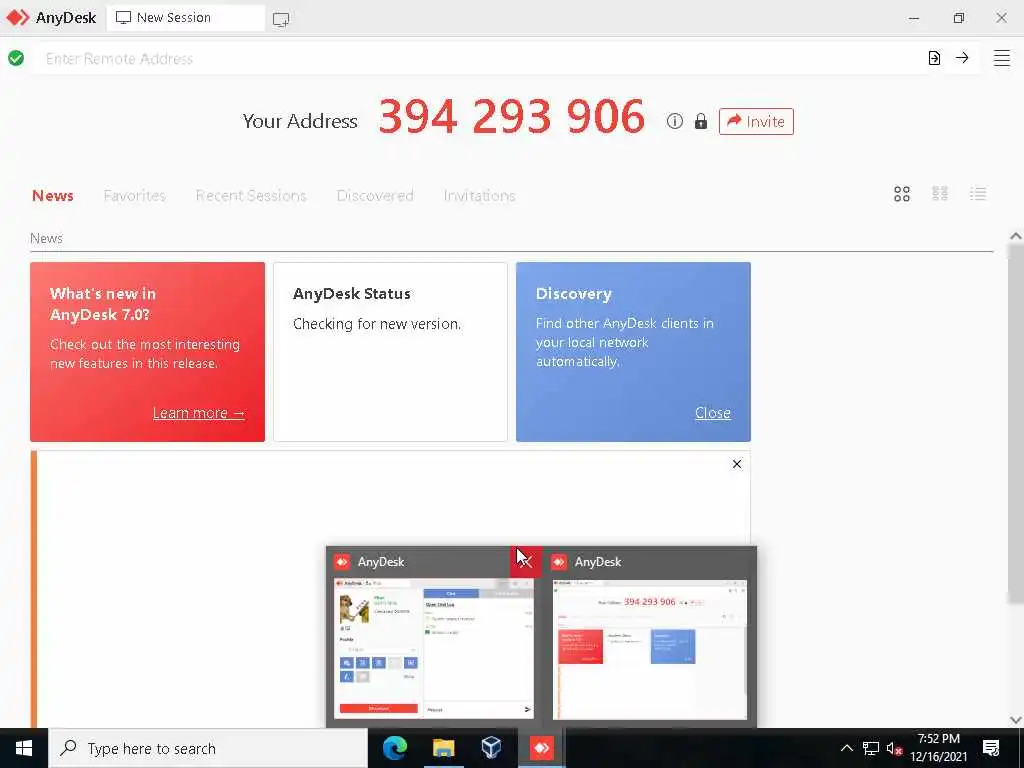Click Learn more link on red card

tap(199, 413)
